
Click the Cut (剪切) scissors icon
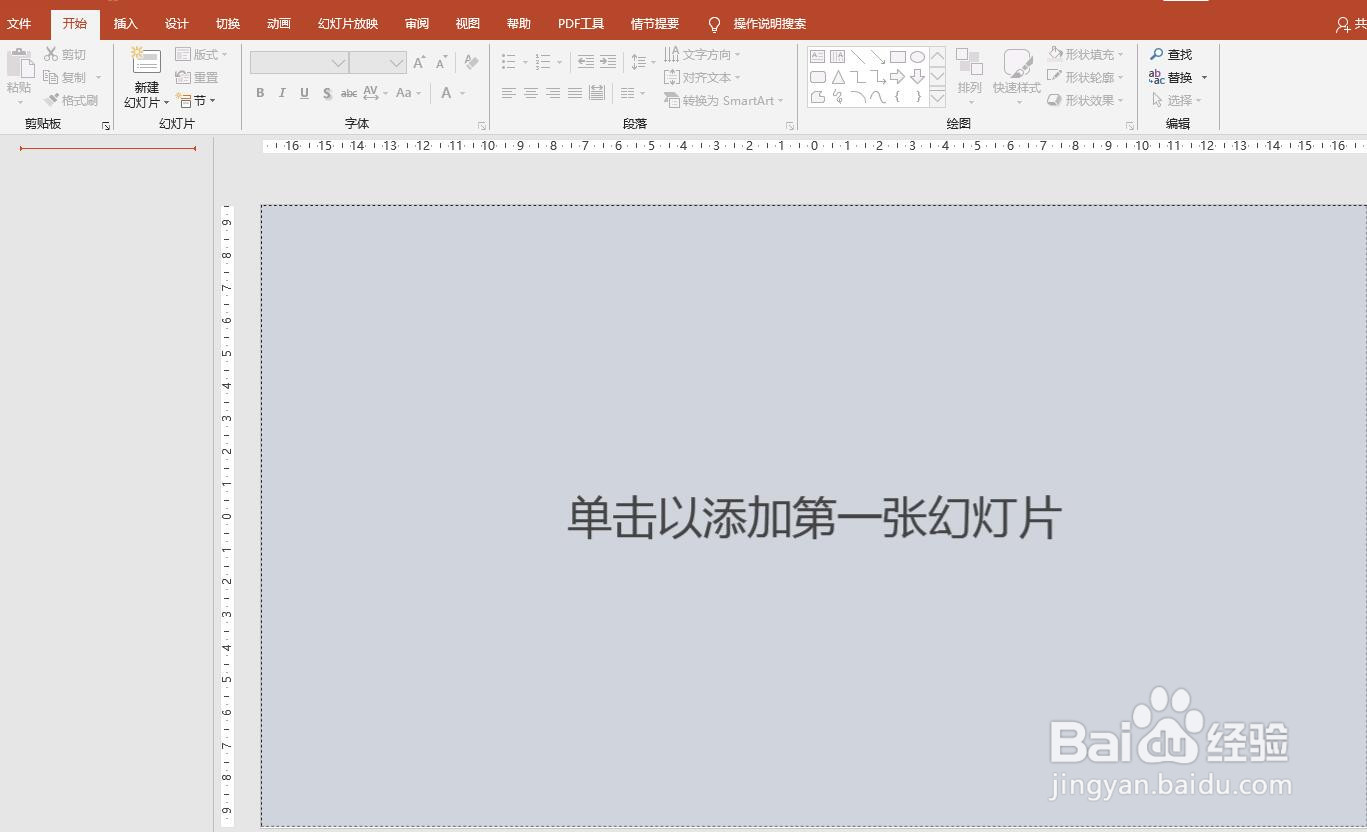[x=51, y=54]
